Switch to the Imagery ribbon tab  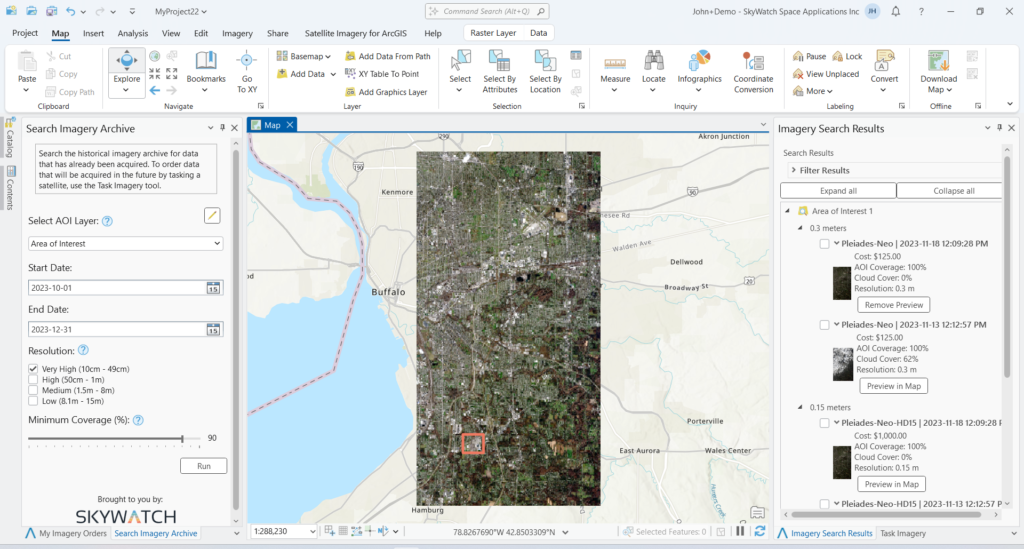237,33
